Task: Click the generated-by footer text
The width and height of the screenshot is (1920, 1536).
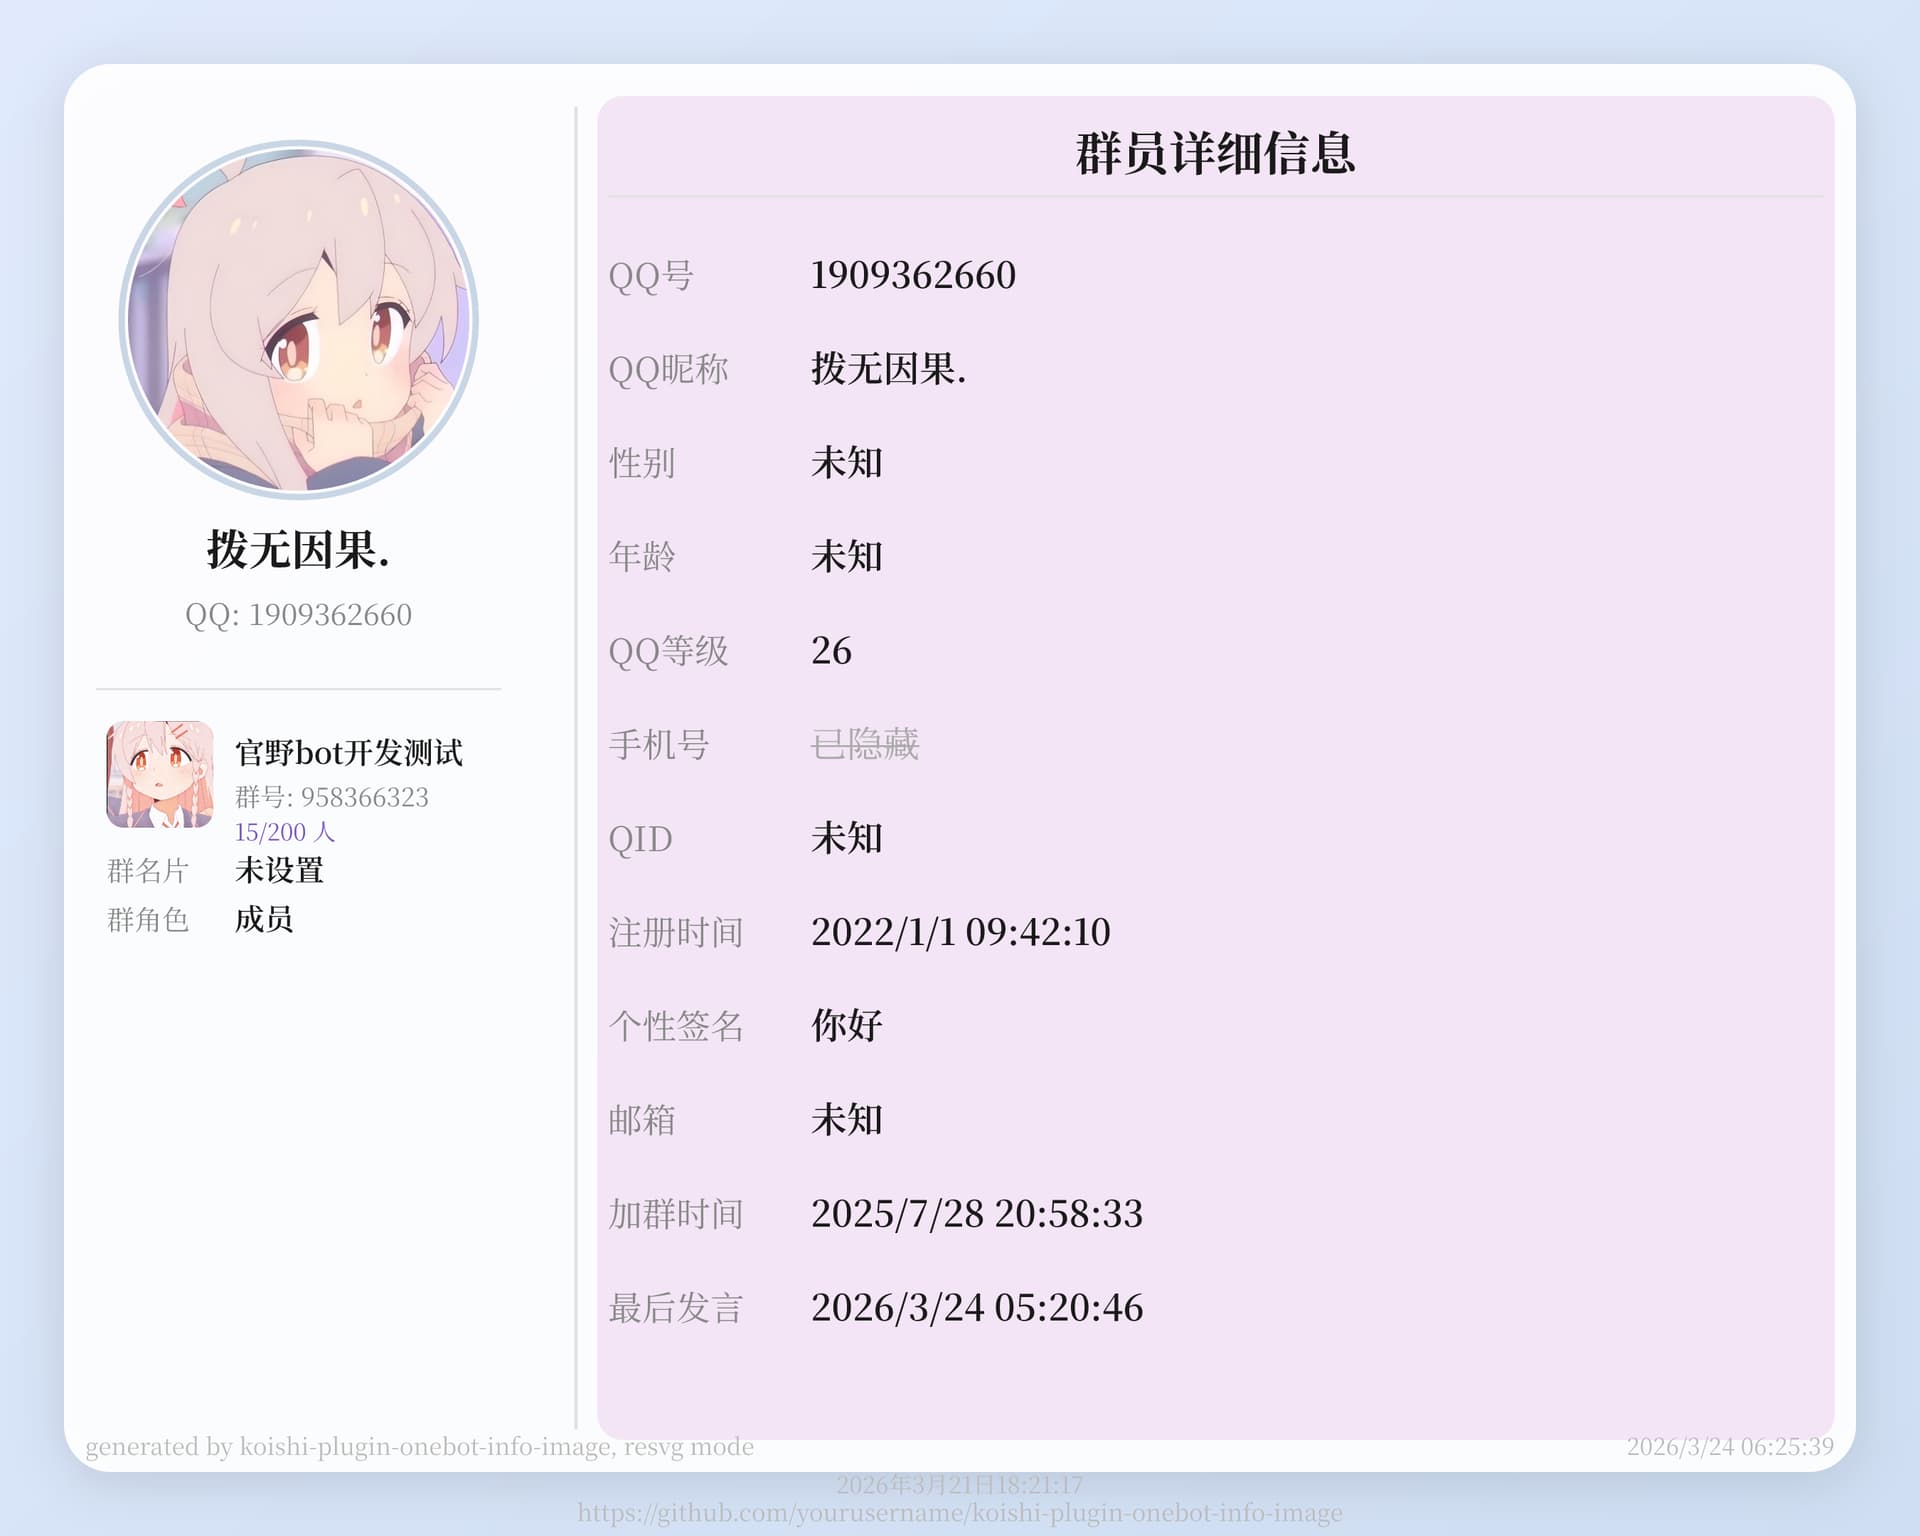Action: pyautogui.click(x=419, y=1447)
